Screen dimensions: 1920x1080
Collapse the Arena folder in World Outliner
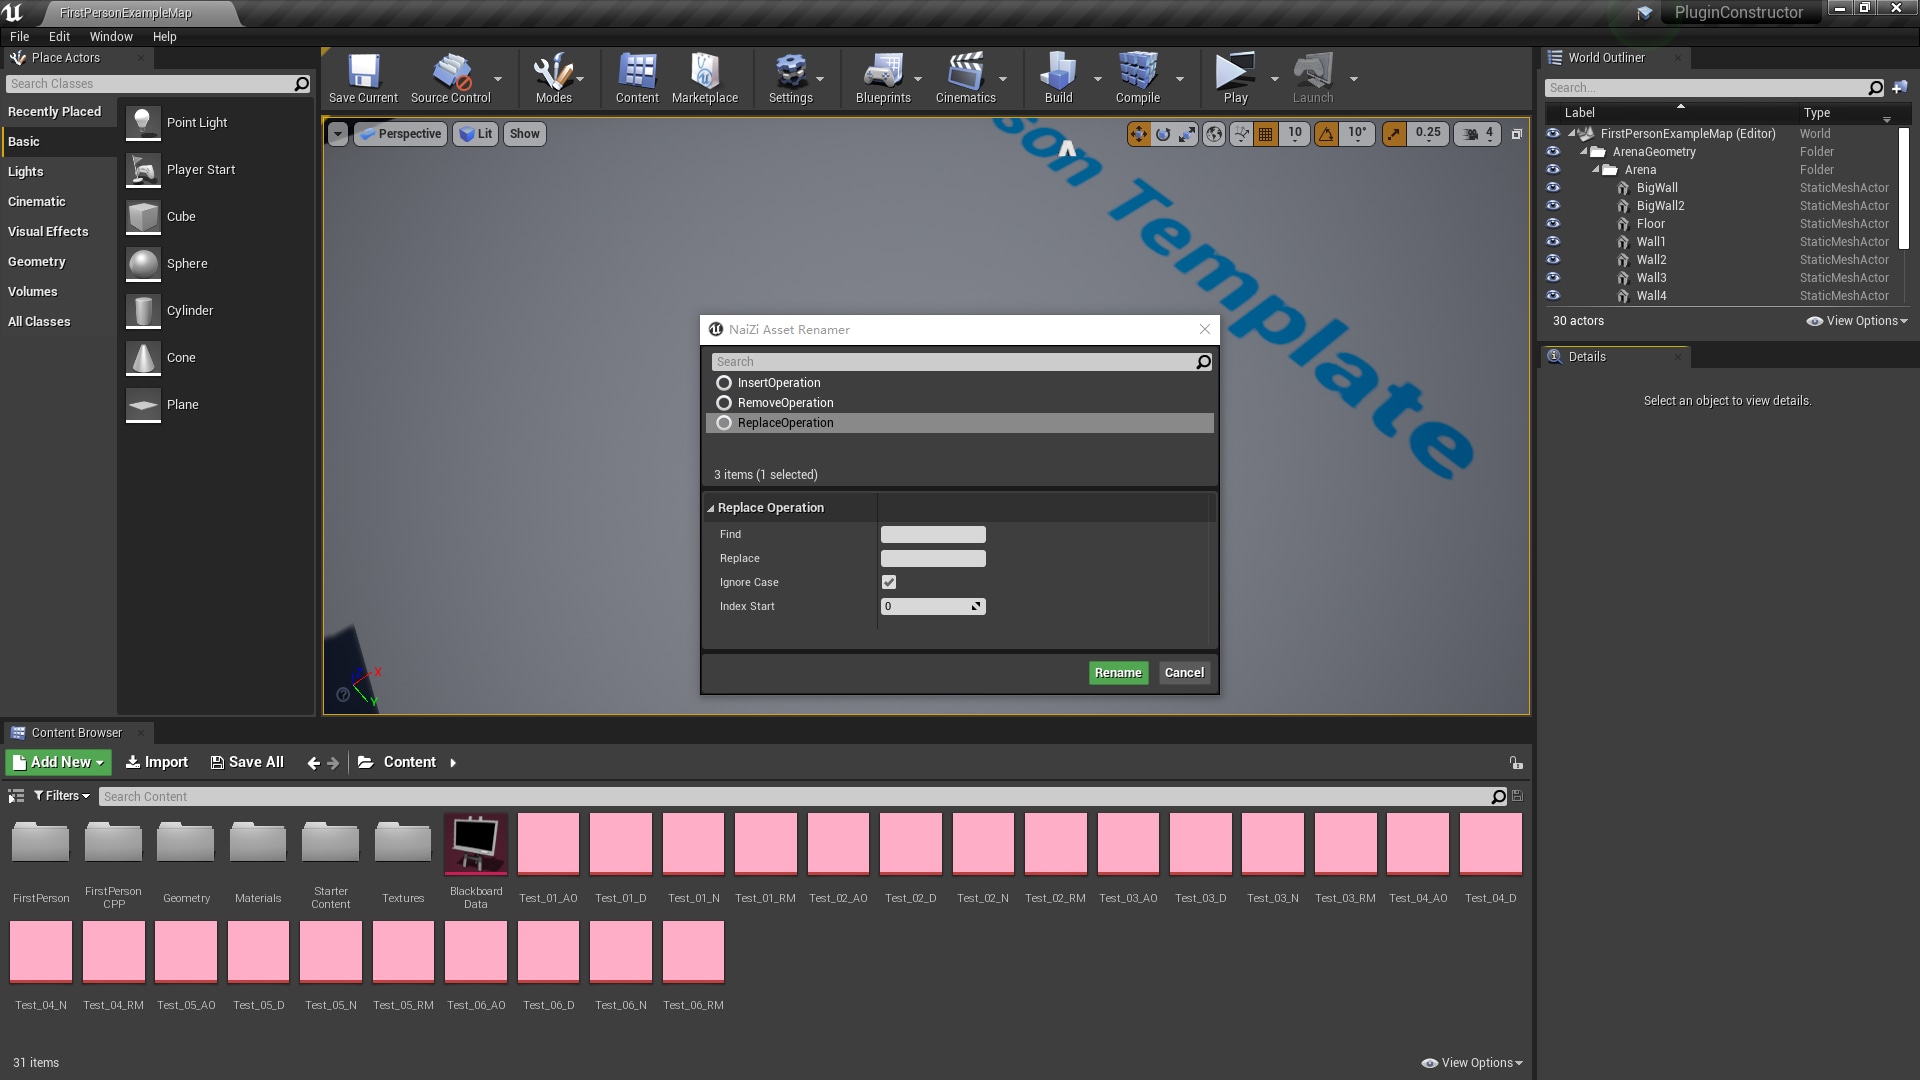(1597, 169)
